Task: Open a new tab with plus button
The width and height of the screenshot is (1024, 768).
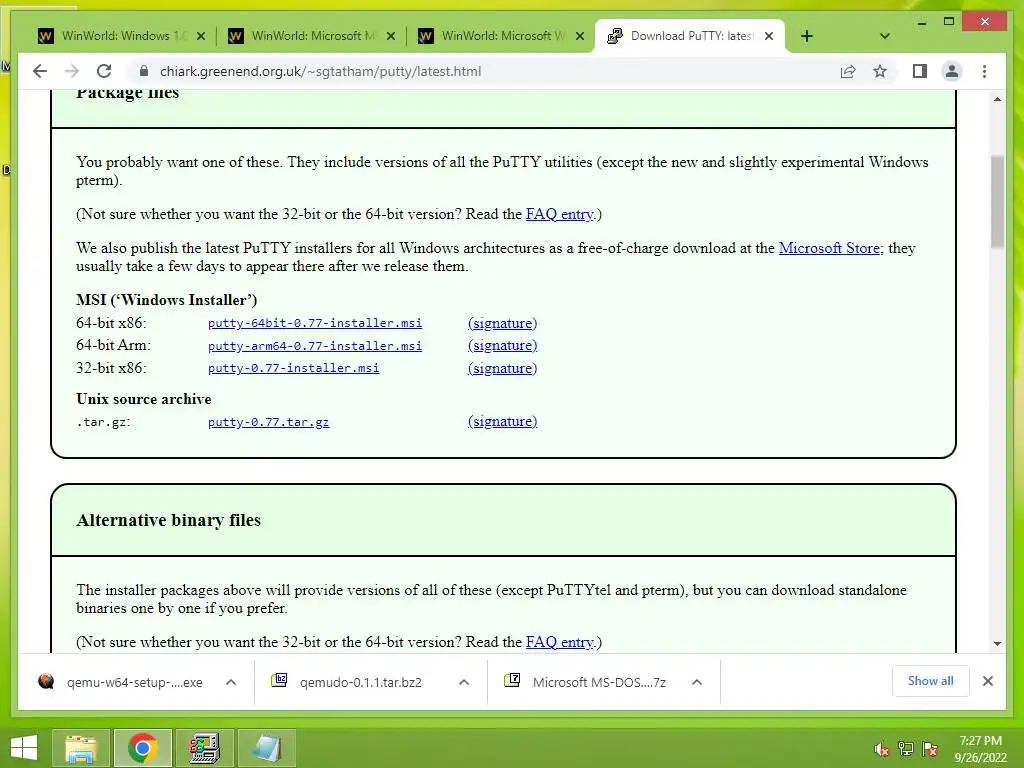Action: click(x=807, y=36)
